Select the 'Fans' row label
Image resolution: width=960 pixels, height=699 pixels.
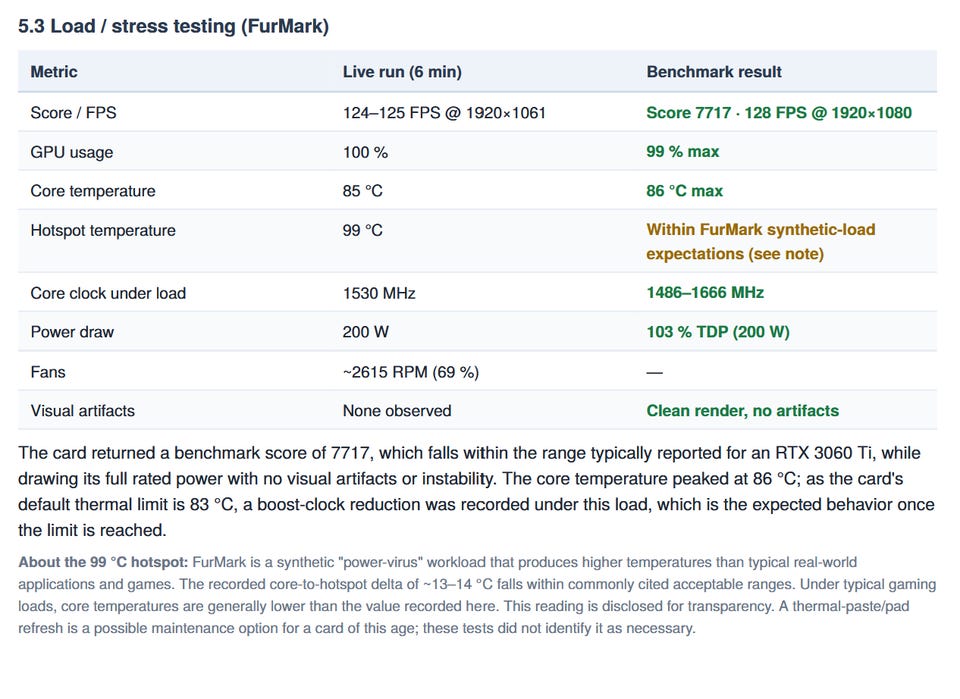(48, 372)
